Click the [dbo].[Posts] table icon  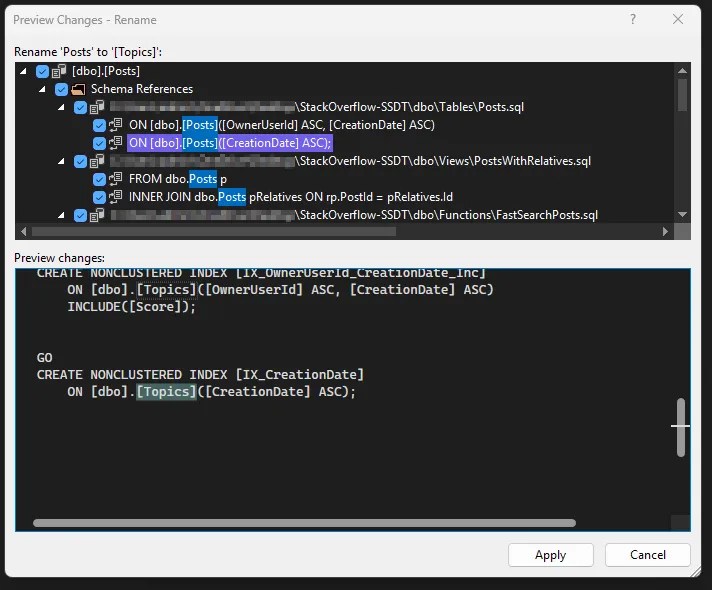59,72
